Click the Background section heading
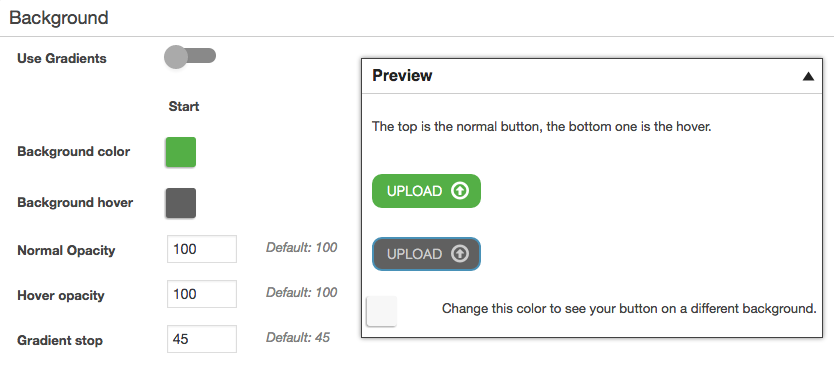Screen dimensions: 834x375 click(59, 18)
